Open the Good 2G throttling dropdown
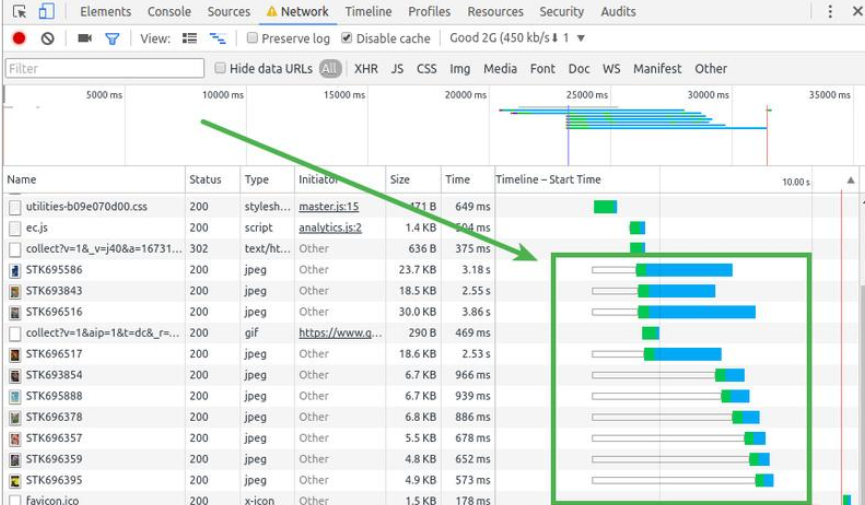 [517, 38]
